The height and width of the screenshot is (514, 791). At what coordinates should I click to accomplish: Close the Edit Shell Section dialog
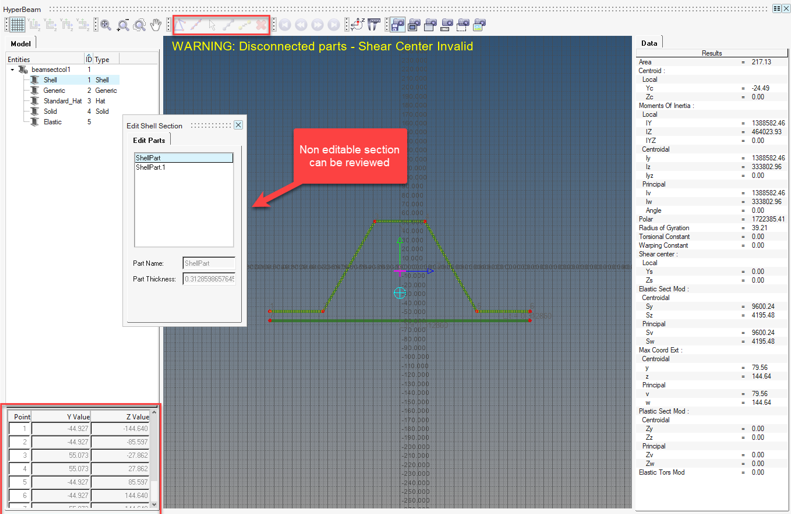[x=238, y=125]
